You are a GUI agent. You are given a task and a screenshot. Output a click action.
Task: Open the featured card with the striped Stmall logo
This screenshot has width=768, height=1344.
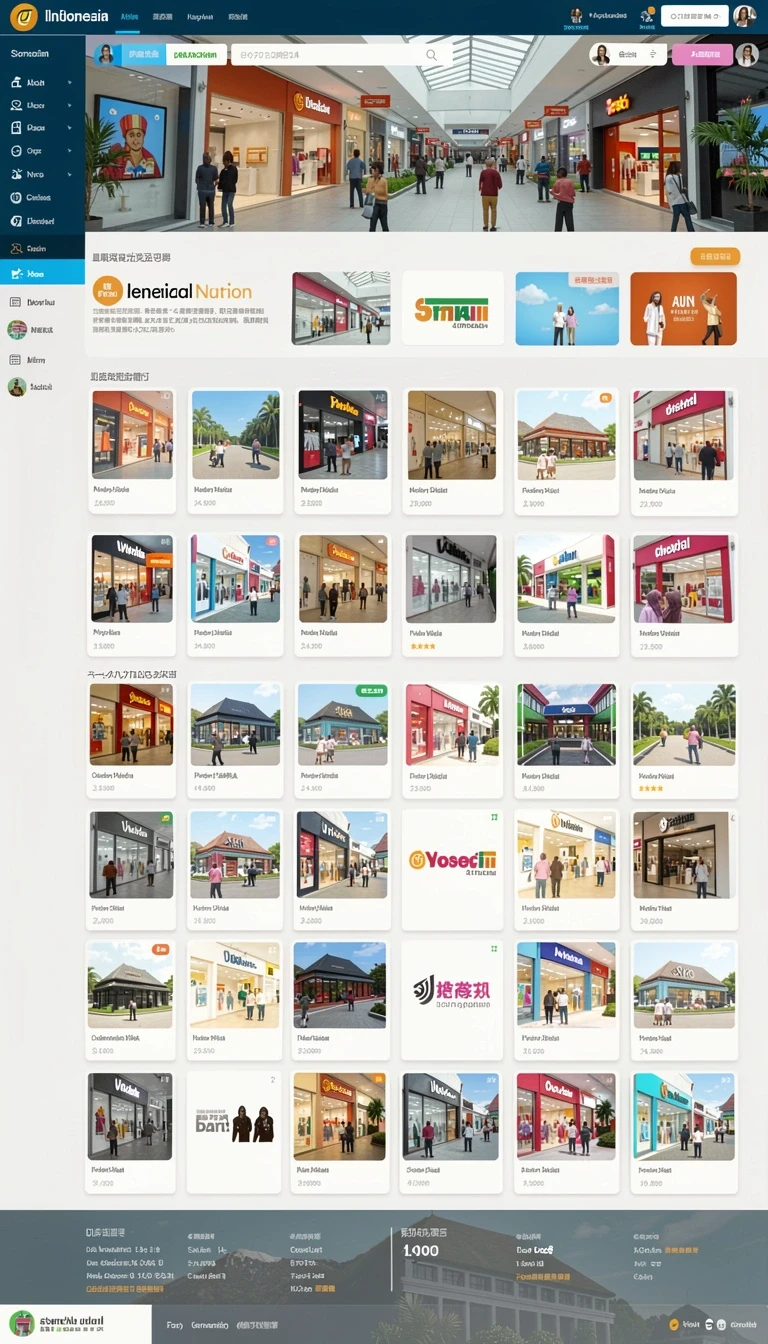(x=453, y=309)
